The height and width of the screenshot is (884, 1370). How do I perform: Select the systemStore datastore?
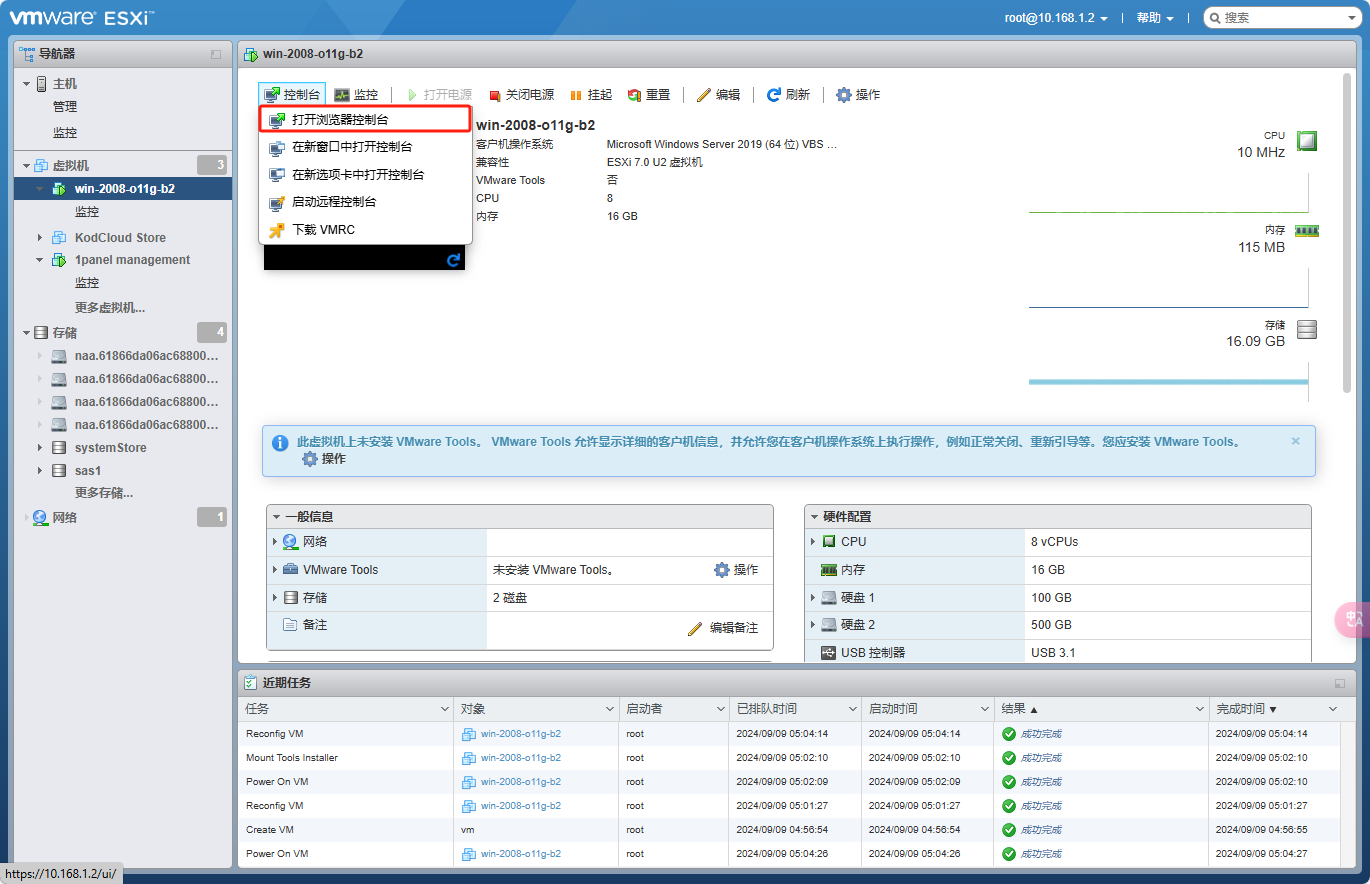point(110,448)
